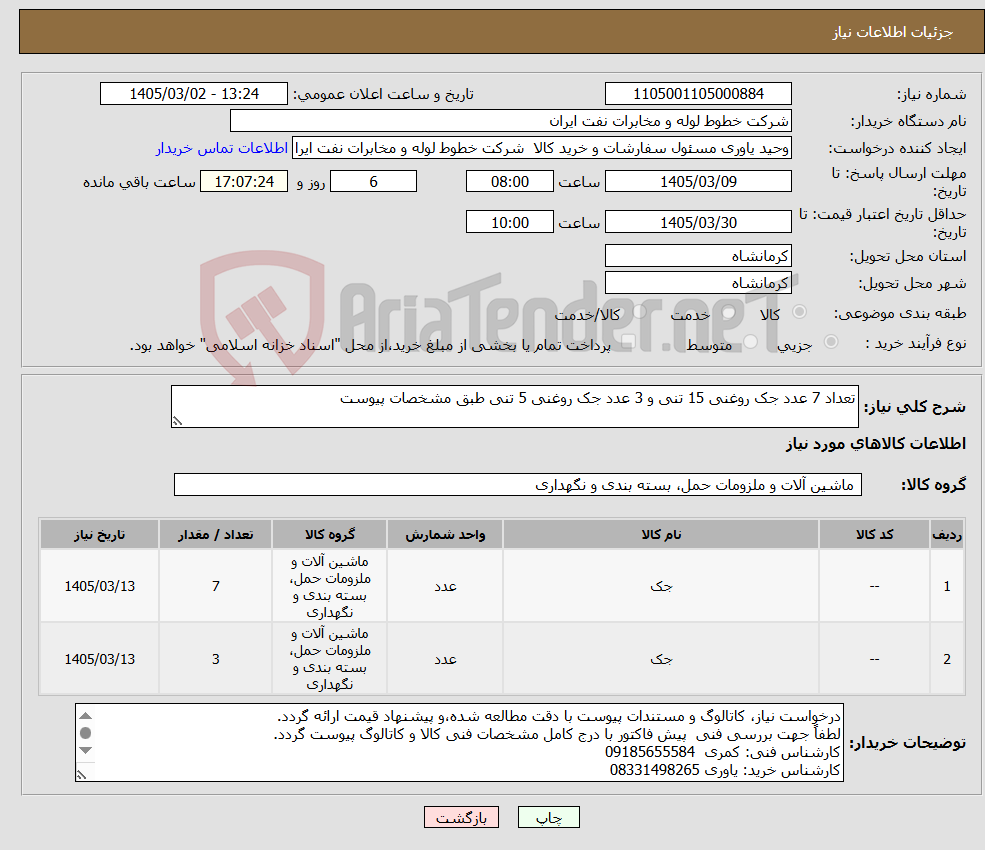The height and width of the screenshot is (850, 985).
Task: Click the اطلاعات کالاهای مورد نیاز heading
Action: 875,444
